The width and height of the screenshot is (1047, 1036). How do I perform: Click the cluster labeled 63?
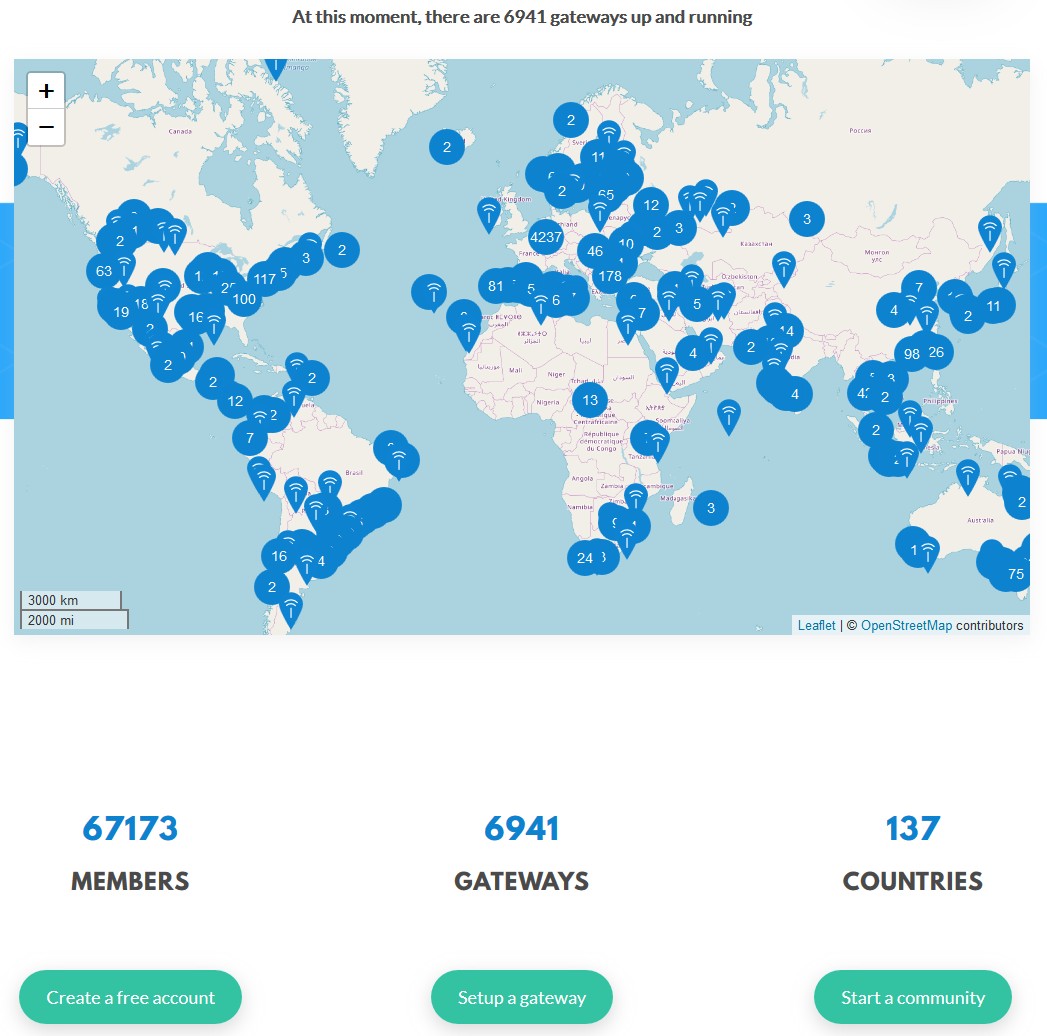[x=104, y=271]
